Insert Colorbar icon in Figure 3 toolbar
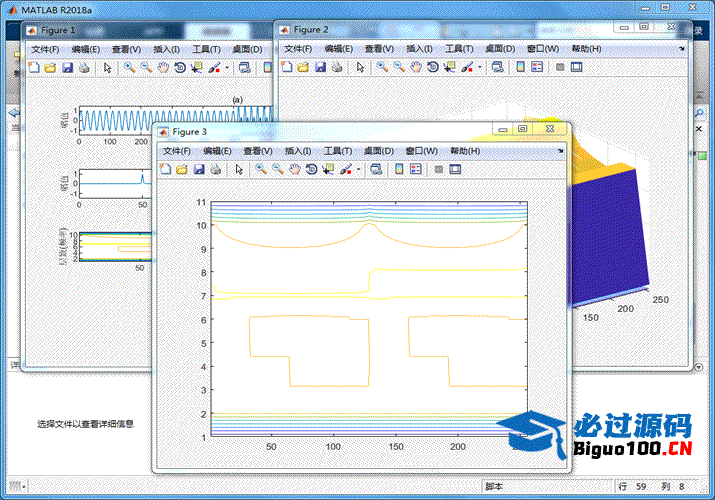 tap(399, 170)
